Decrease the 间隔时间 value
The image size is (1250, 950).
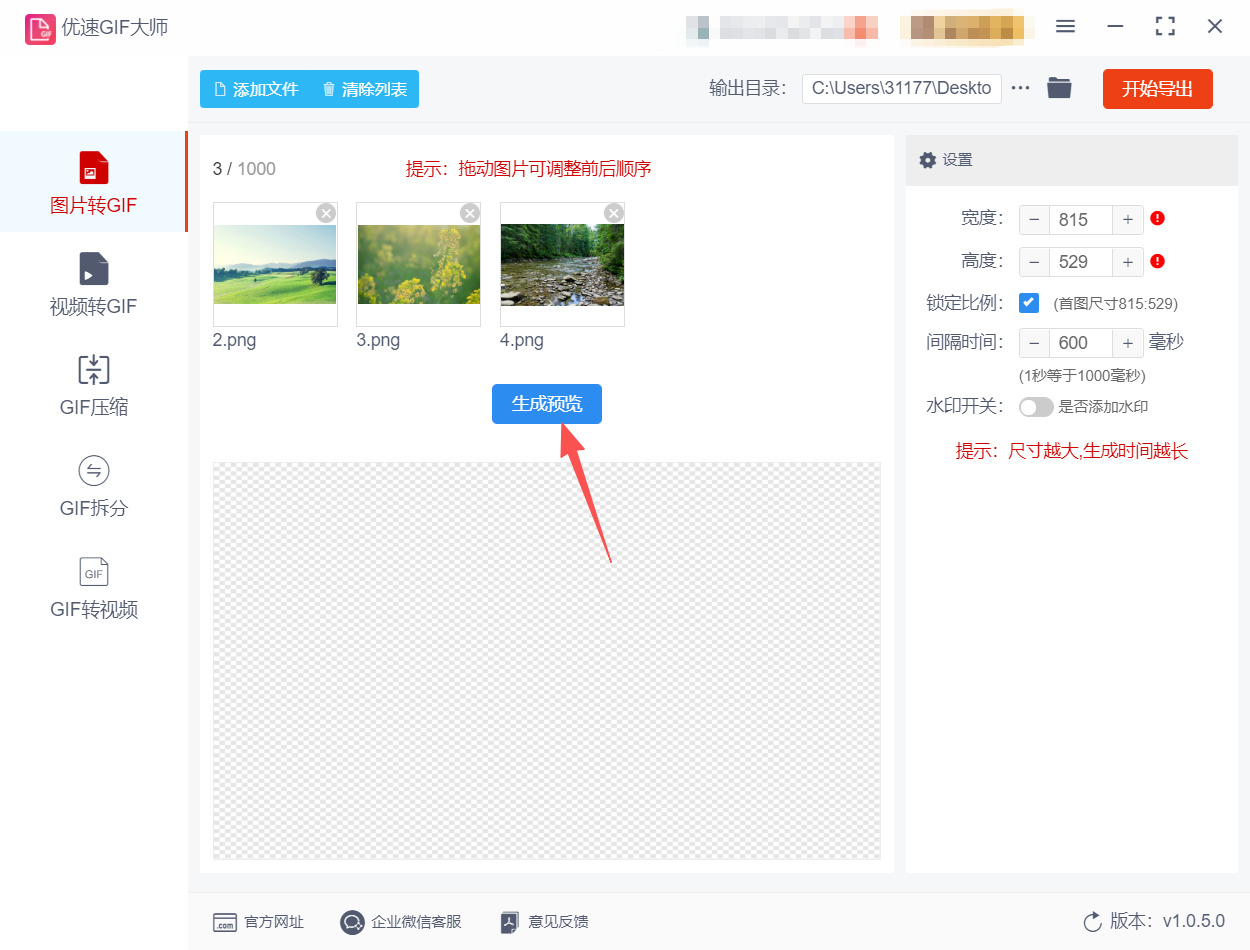pos(1034,343)
